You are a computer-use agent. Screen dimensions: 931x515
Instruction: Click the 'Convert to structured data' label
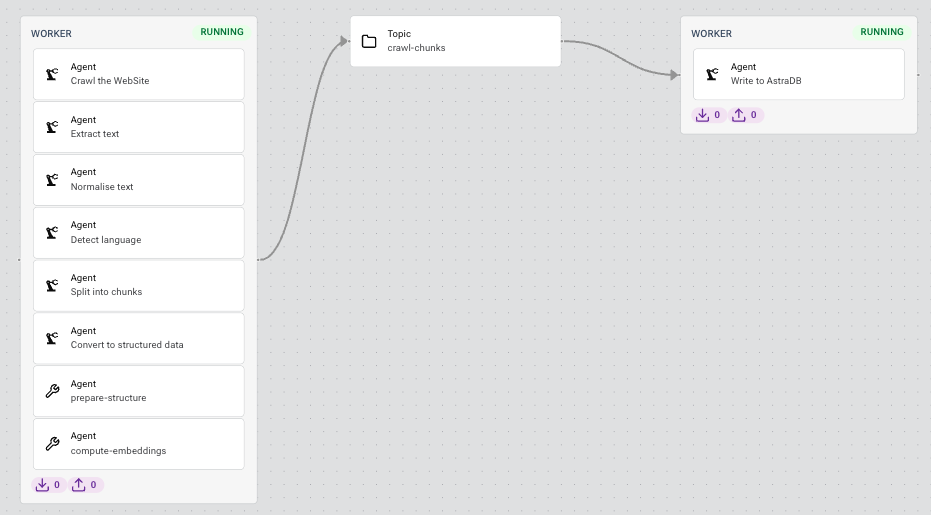(127, 345)
